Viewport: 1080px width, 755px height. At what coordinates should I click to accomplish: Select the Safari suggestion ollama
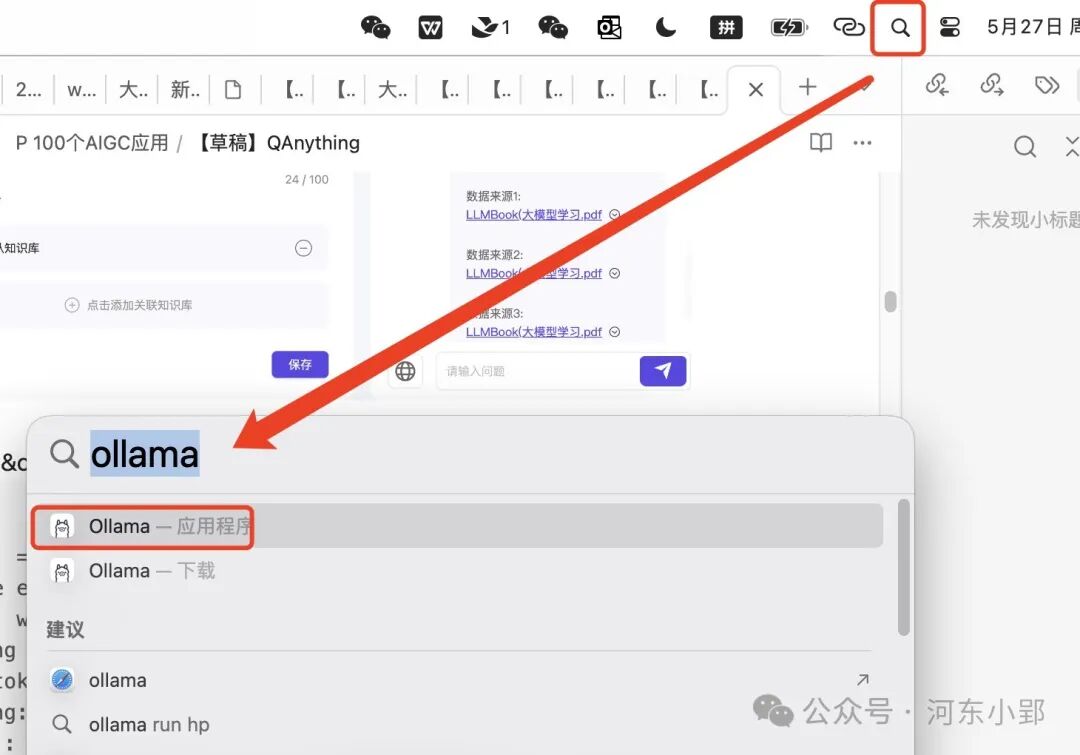pos(457,681)
